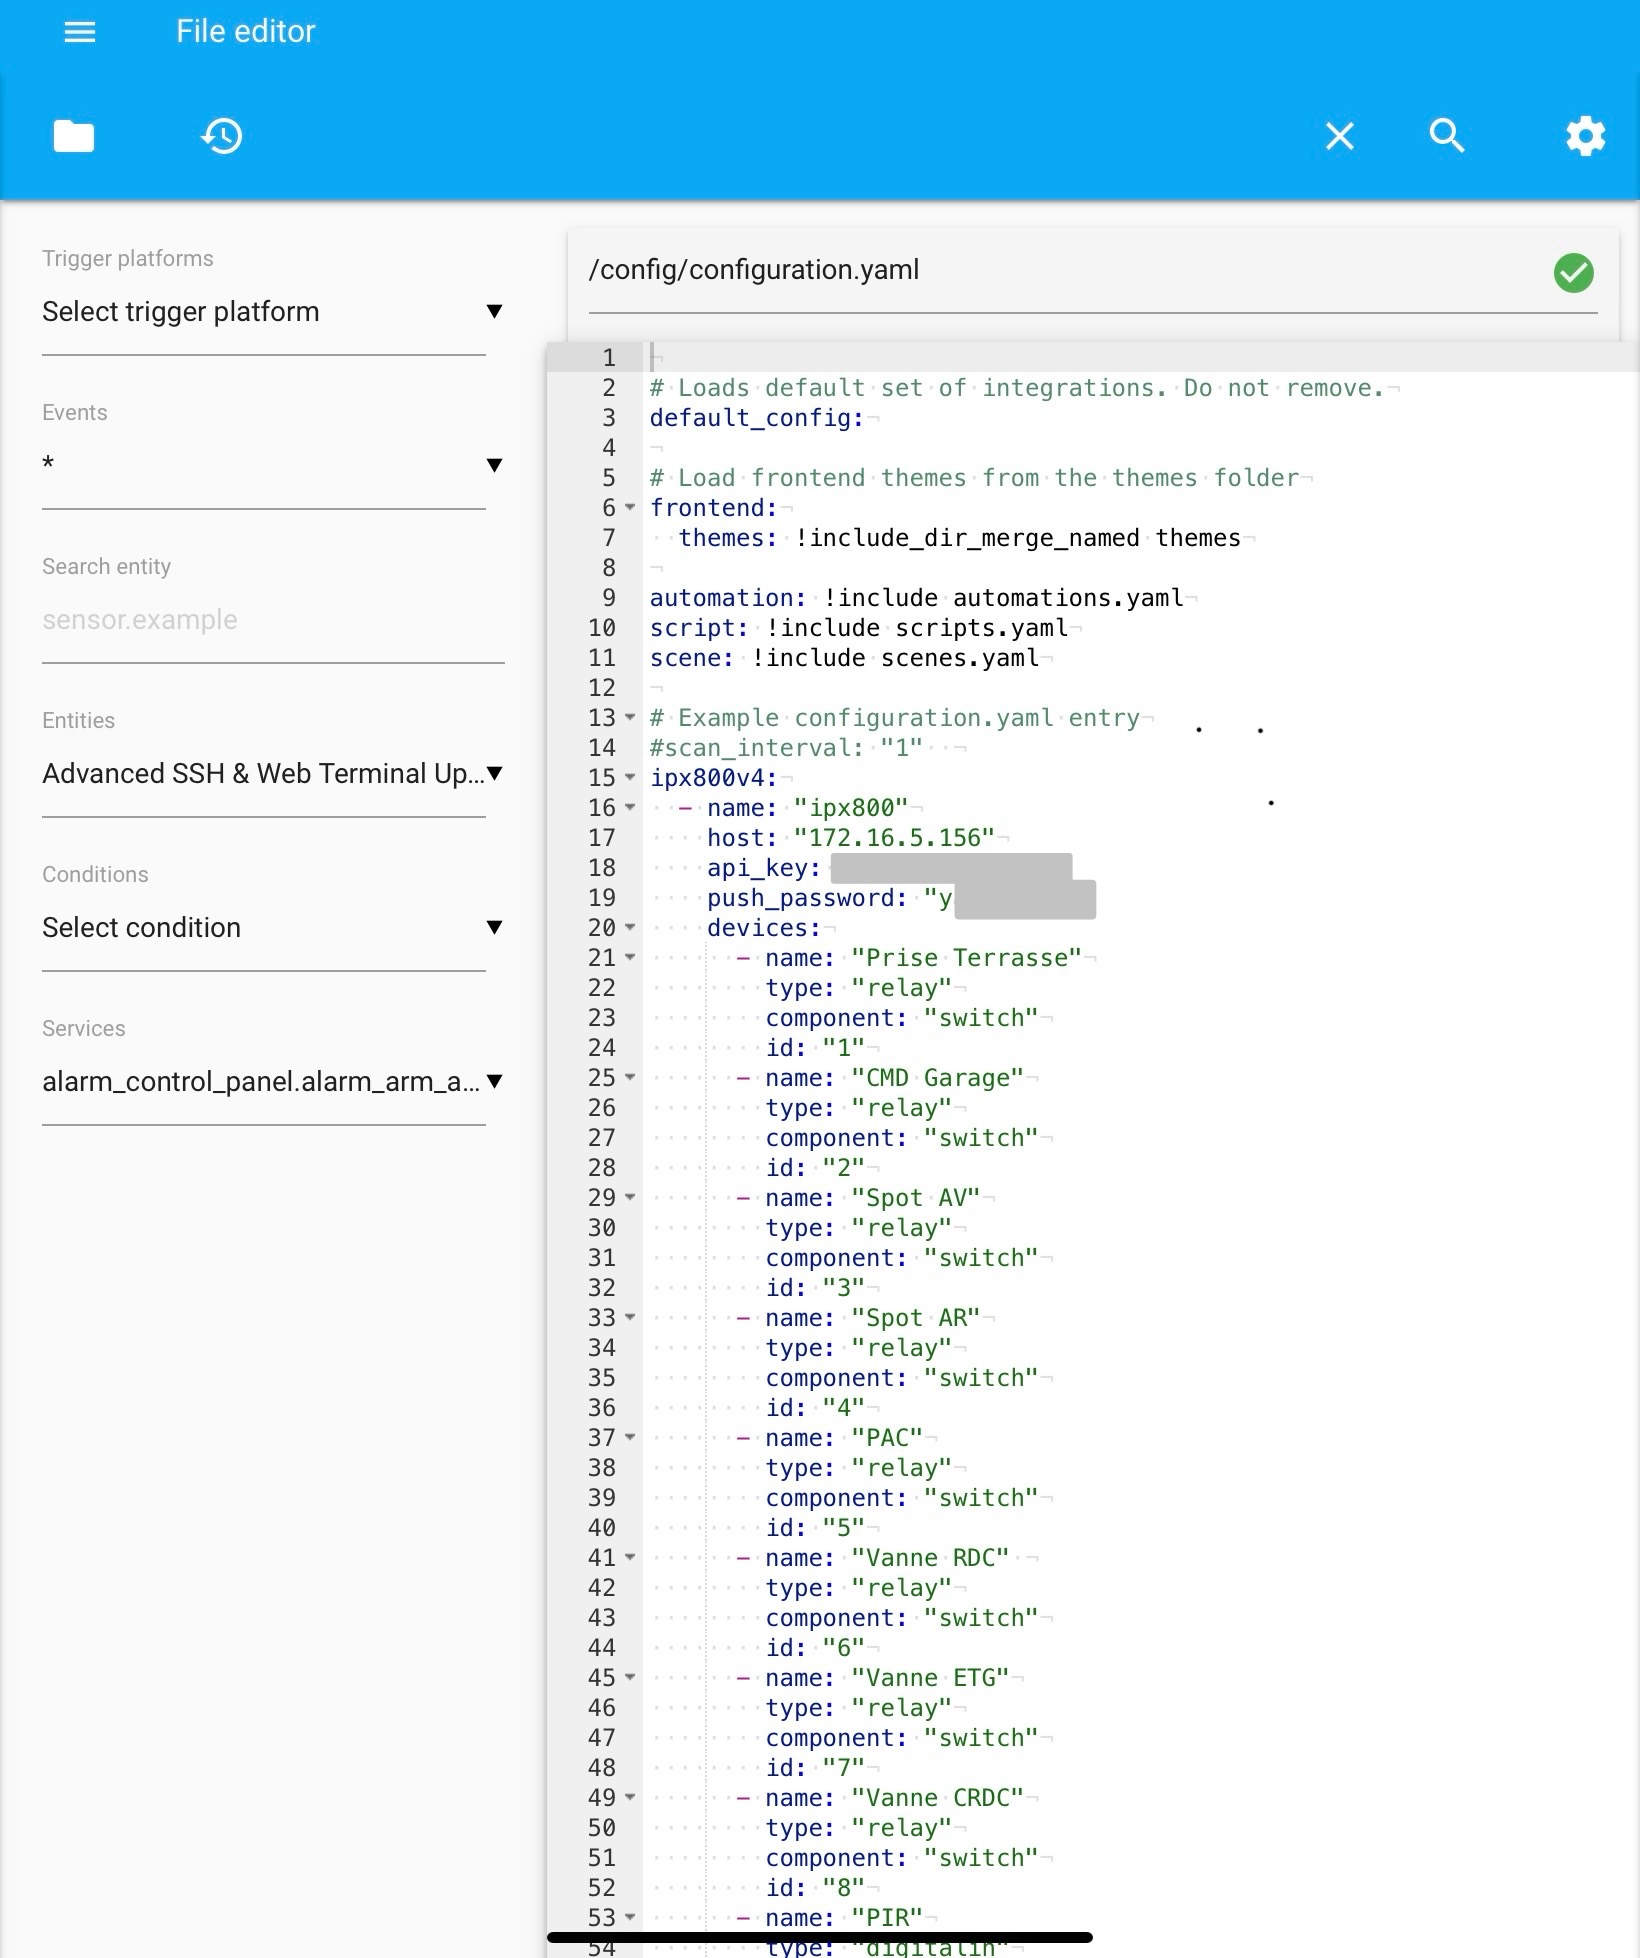This screenshot has width=1640, height=1958.
Task: Open the Entities dropdown list
Action: click(x=270, y=774)
